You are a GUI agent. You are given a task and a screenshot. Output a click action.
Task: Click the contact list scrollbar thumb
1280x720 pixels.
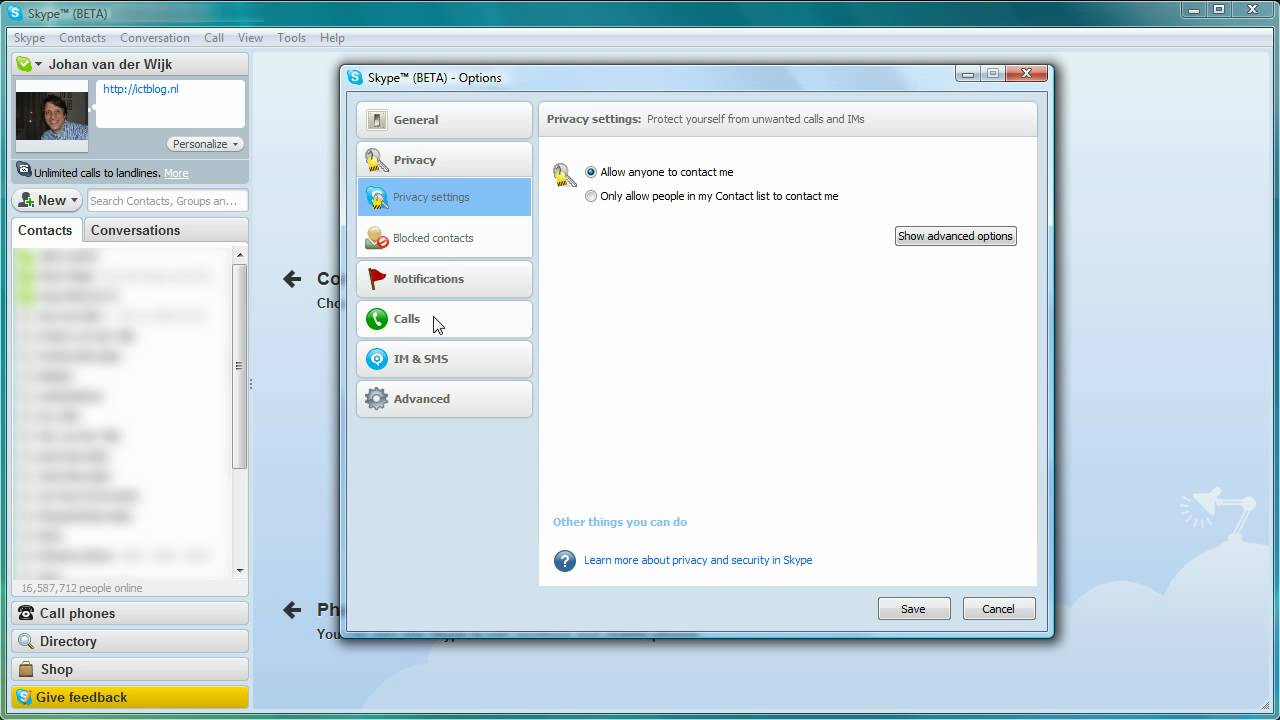[239, 366]
